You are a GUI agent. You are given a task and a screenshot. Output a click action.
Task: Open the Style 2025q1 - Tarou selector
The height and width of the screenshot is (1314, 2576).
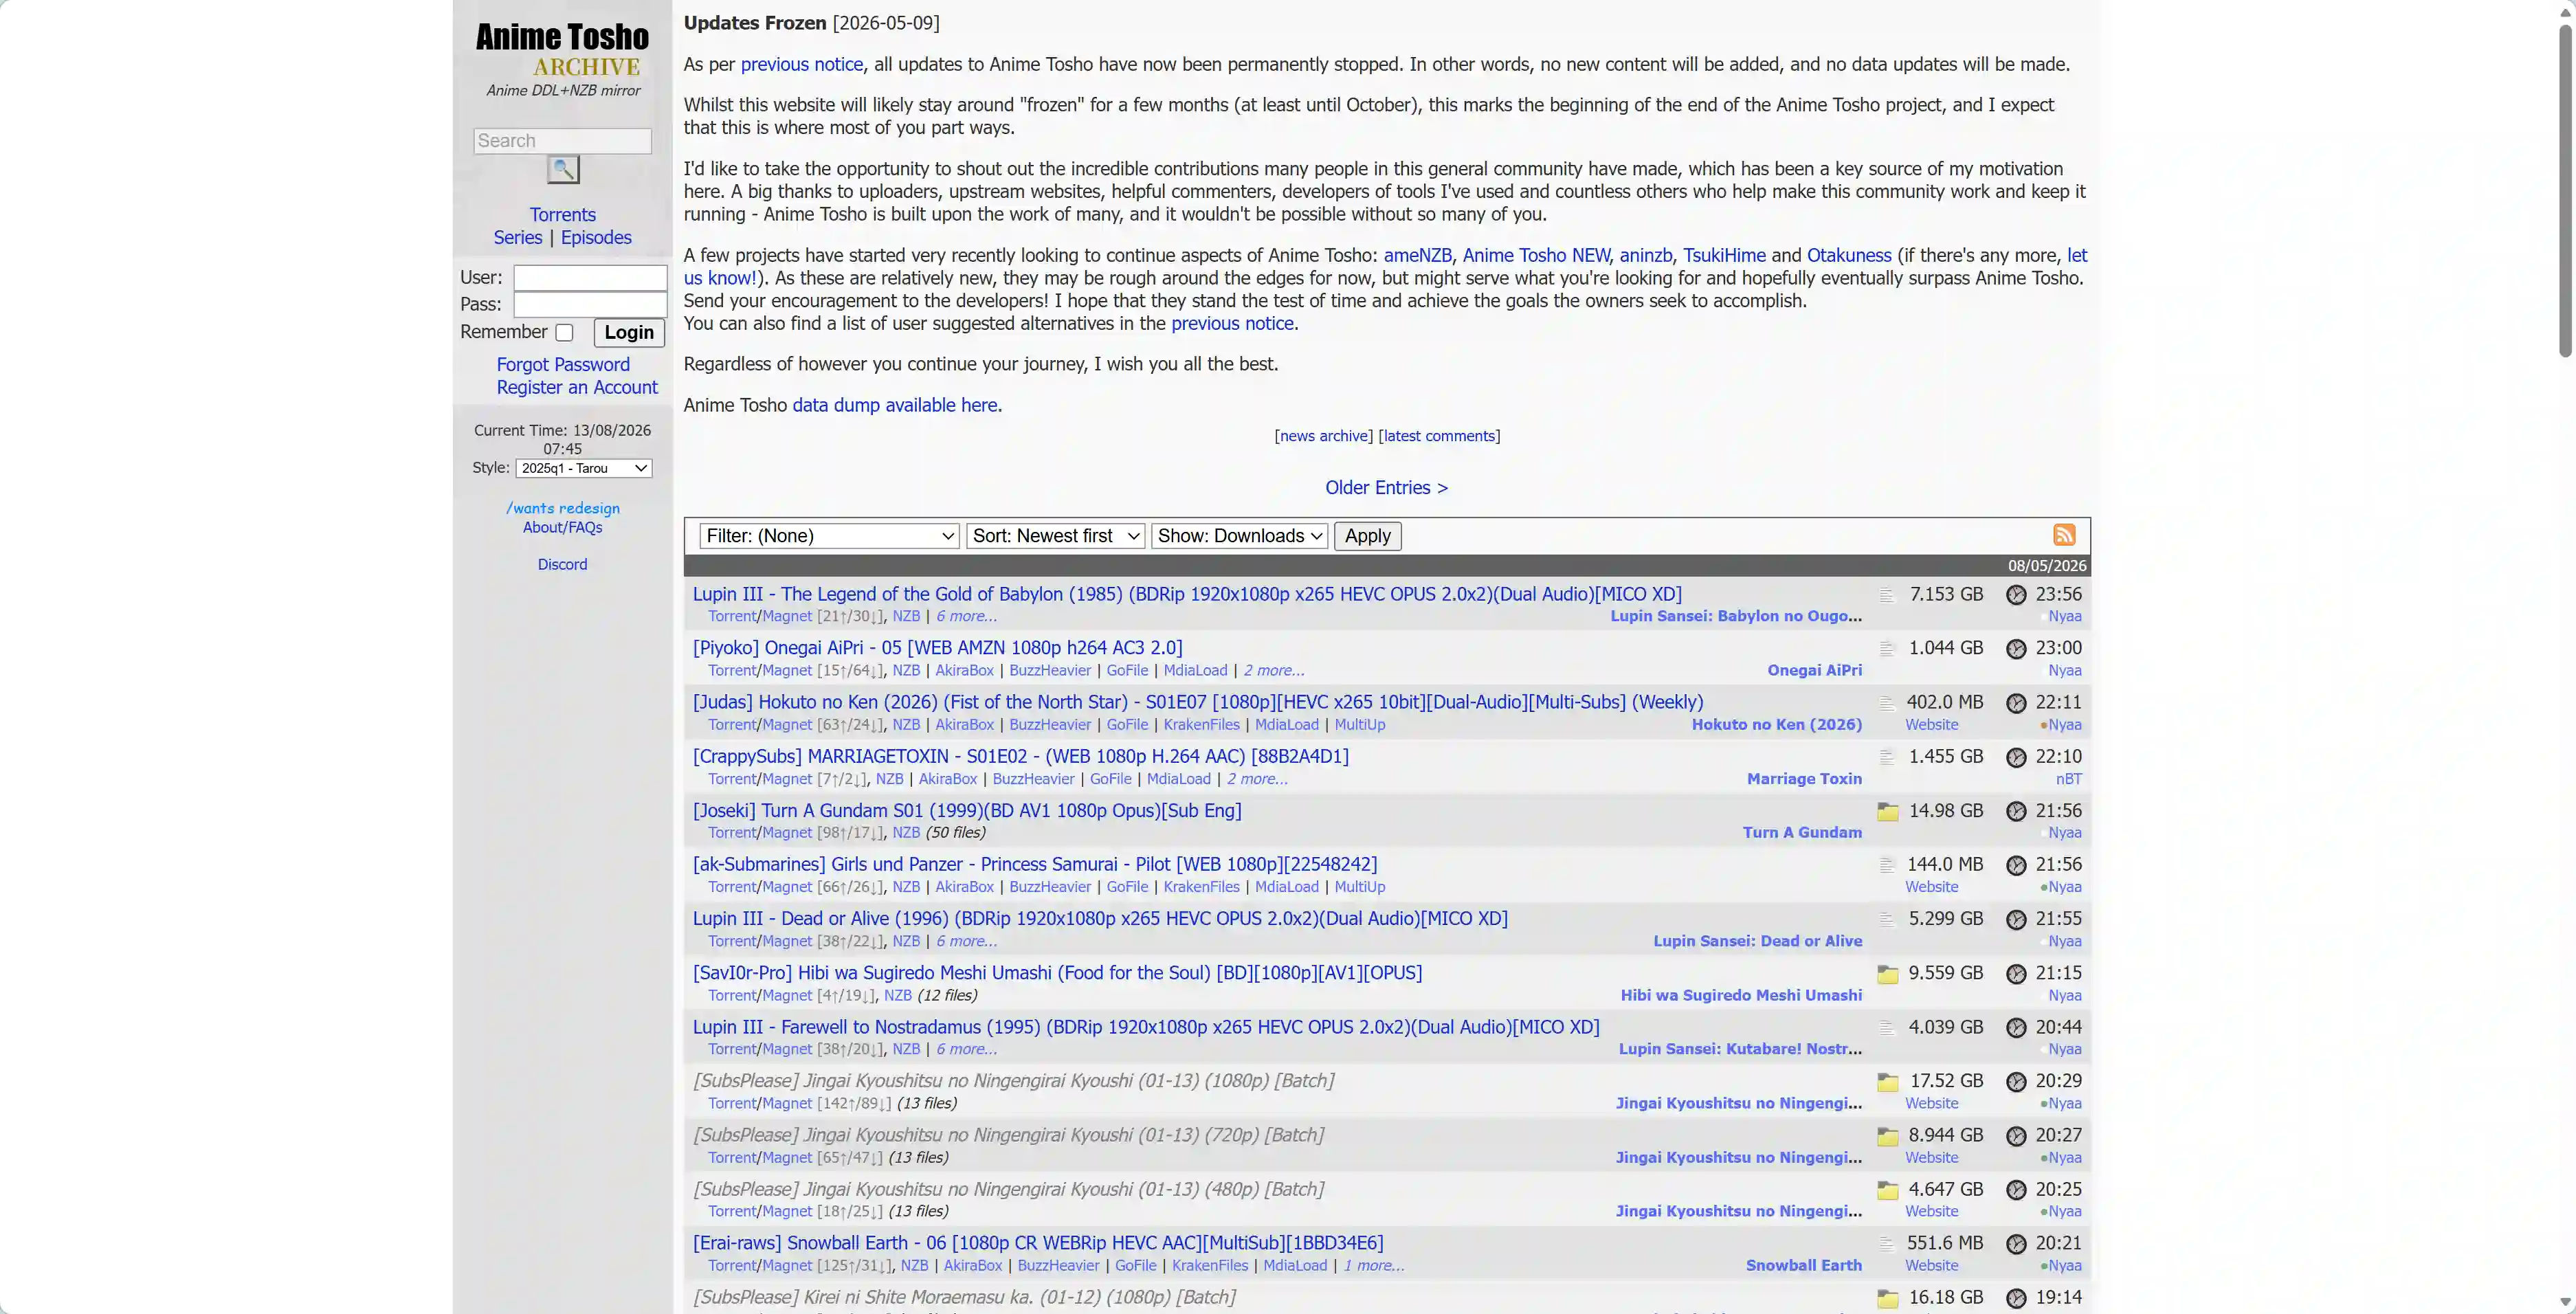pos(584,468)
